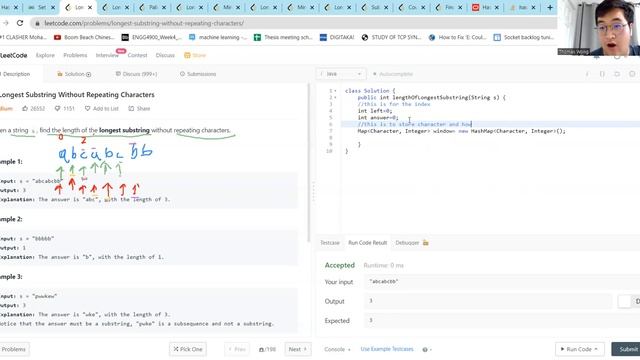
Task: Open the STUDY OF TCP SYN... bookmark
Action: [x=391, y=37]
